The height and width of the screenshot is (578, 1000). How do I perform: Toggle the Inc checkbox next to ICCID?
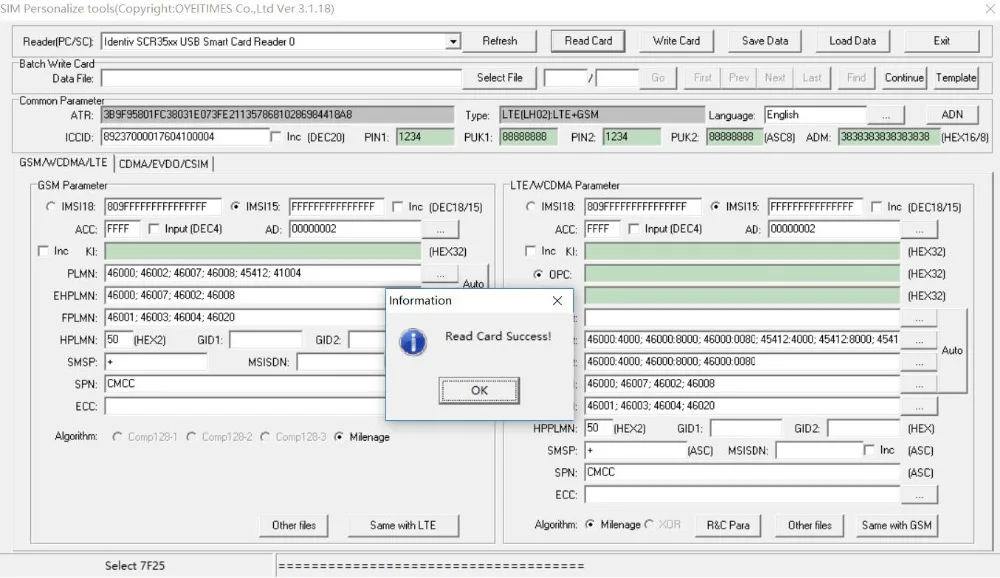coord(276,137)
